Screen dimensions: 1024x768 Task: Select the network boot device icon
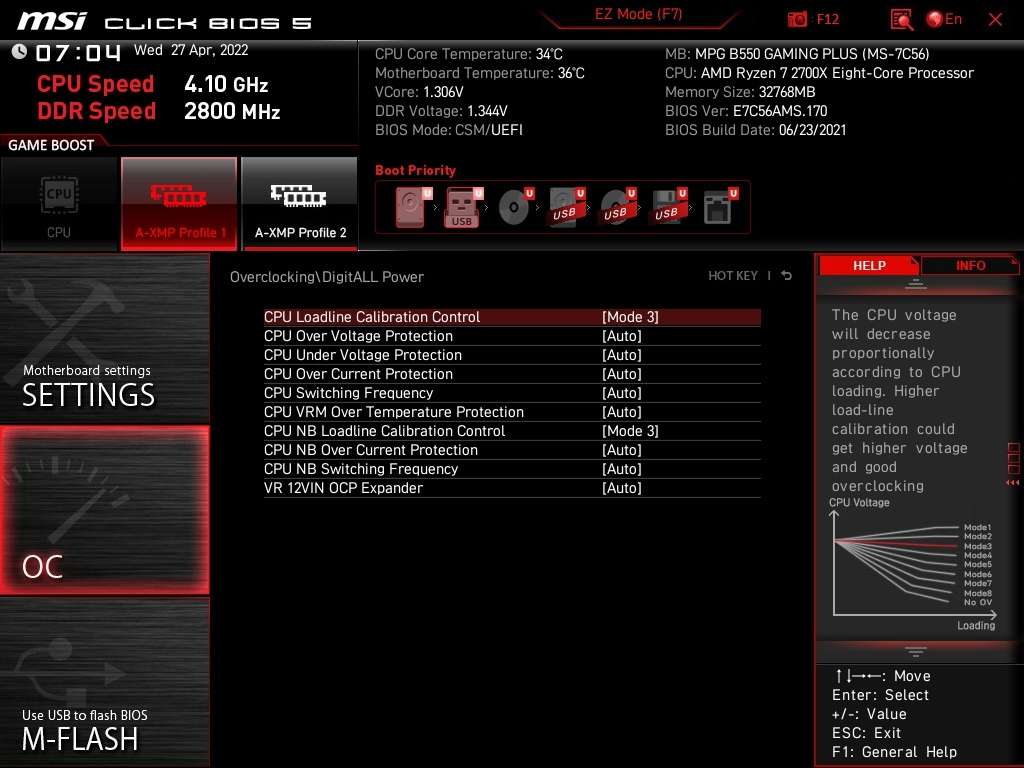(718, 208)
